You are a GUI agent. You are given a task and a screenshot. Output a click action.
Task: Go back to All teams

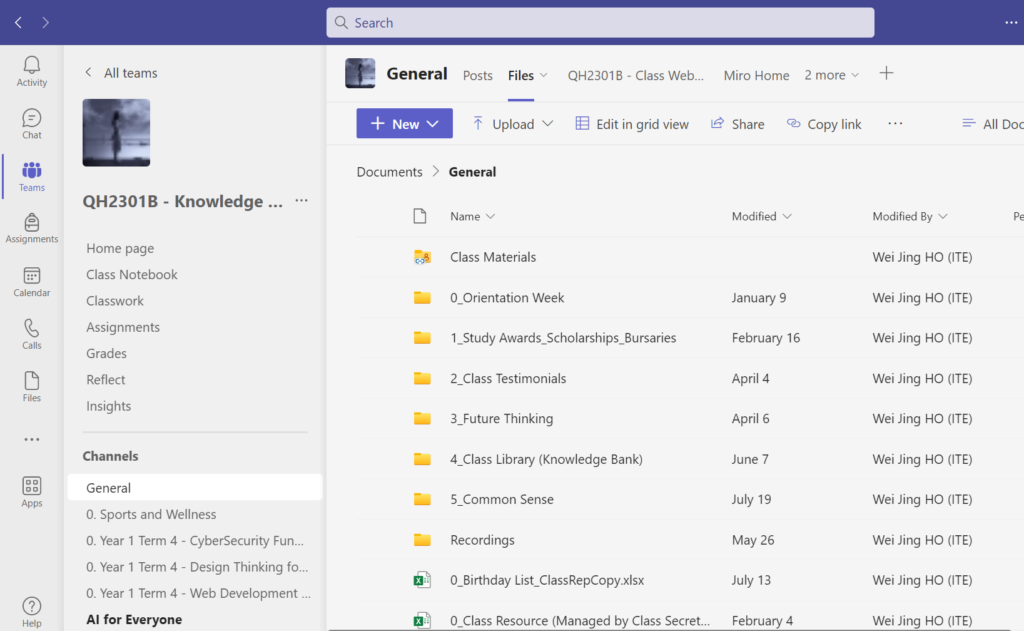(x=120, y=73)
